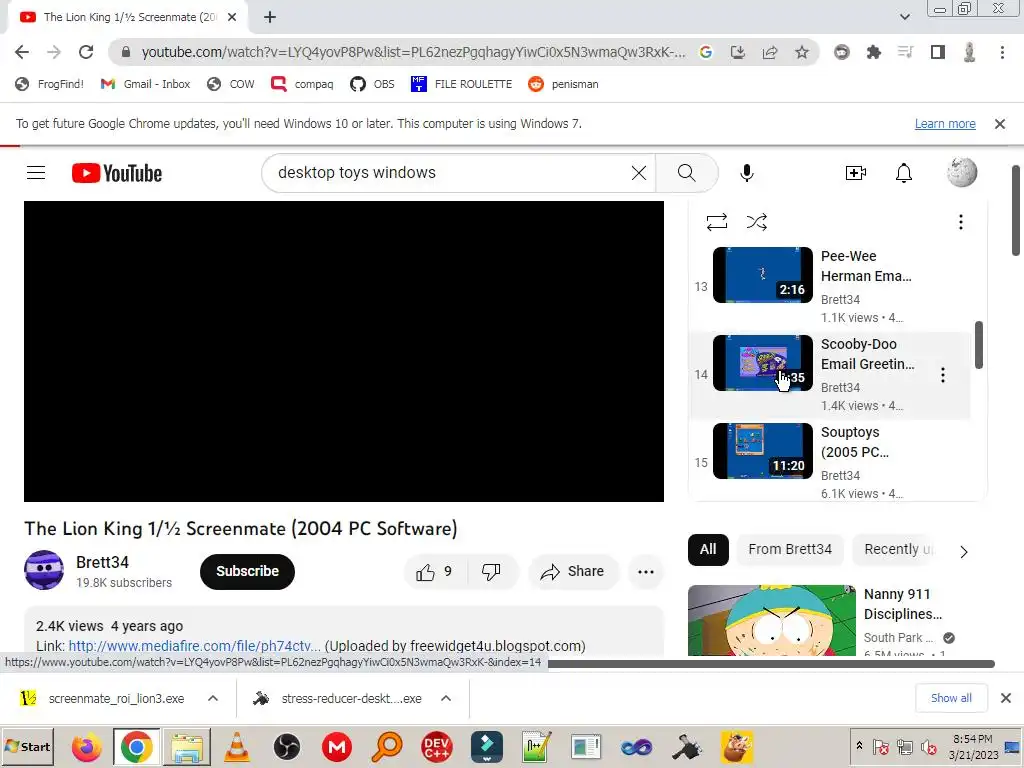Play the Souptoys 2005 PC video
Viewport: 1024px width, 768px height.
tap(763, 451)
